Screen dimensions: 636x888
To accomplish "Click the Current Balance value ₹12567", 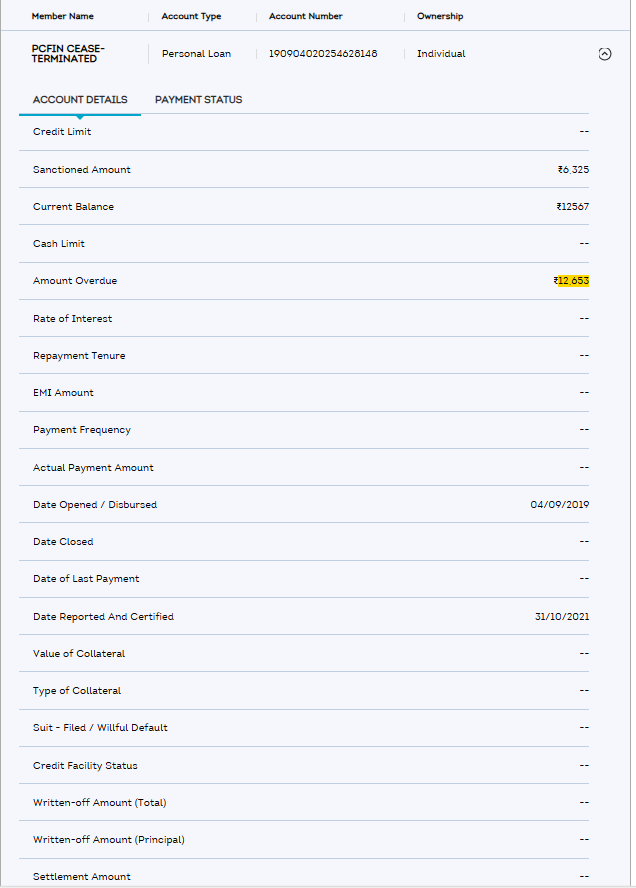I will coord(572,207).
